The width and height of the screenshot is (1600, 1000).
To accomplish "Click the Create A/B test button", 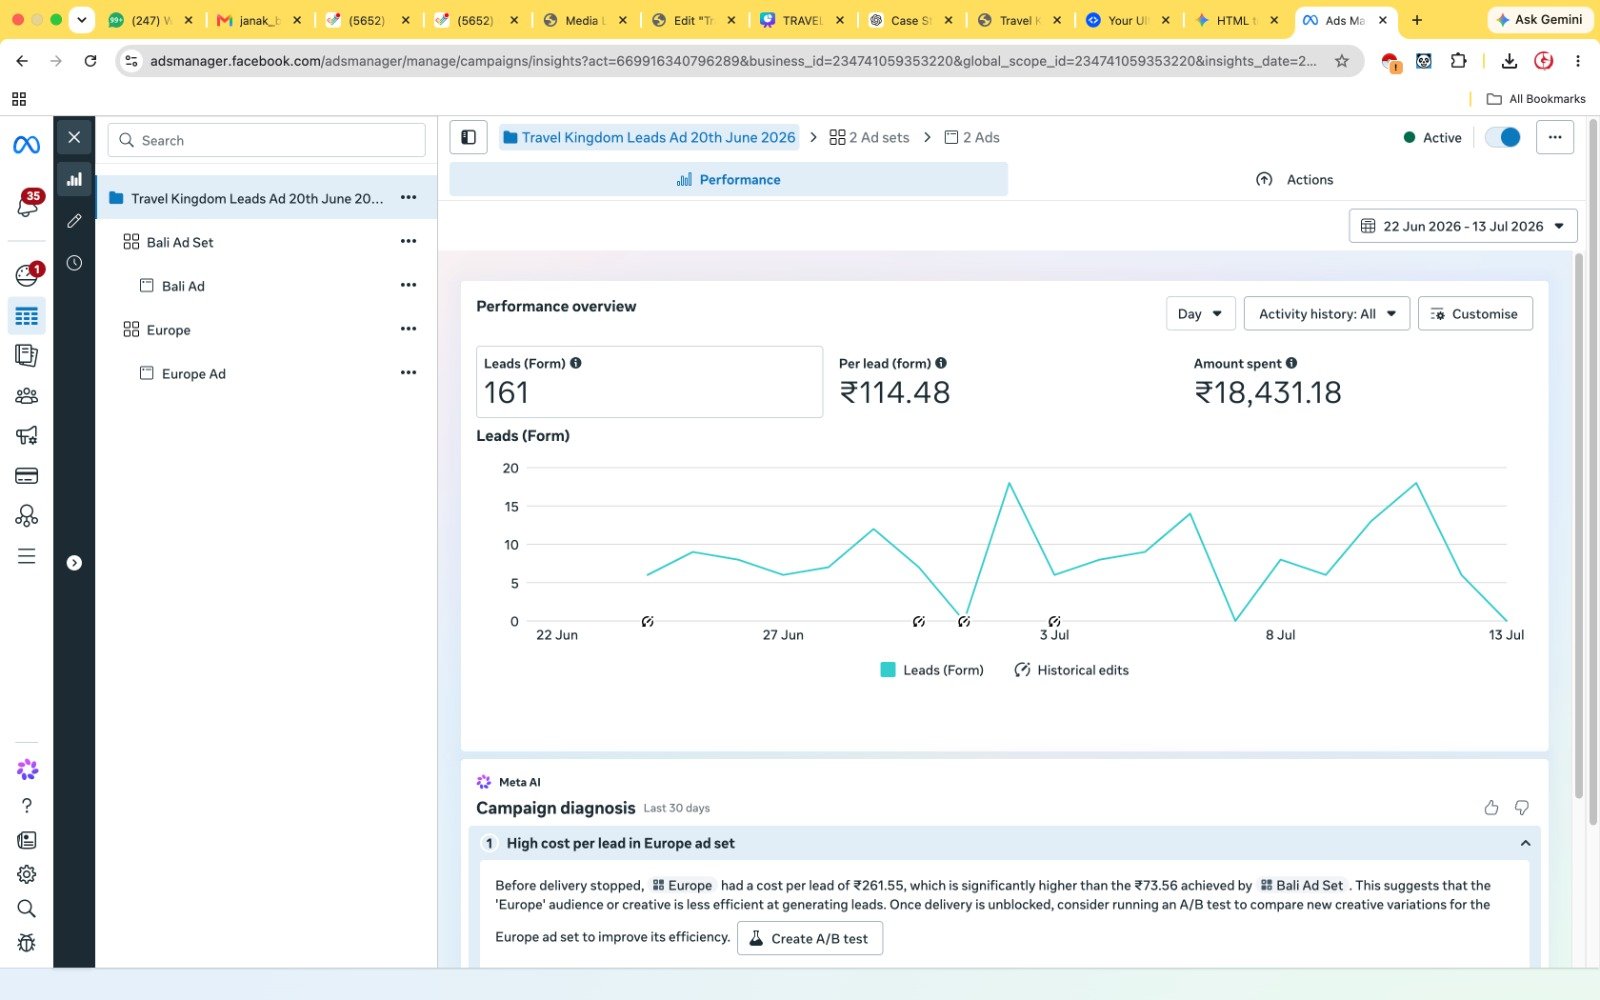I will pos(810,938).
